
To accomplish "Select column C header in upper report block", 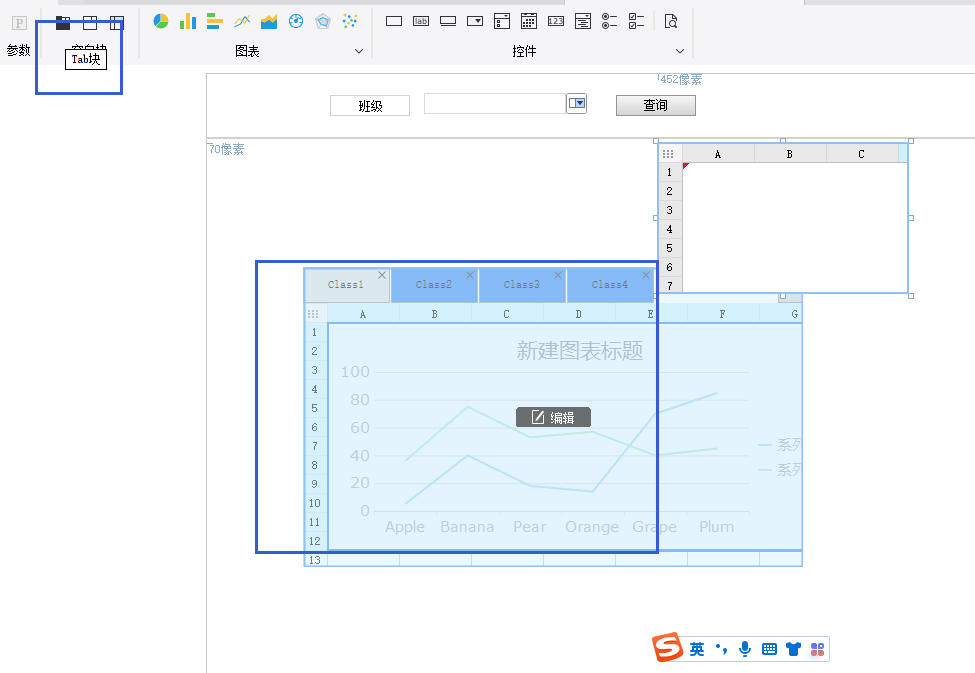I will click(x=862, y=154).
